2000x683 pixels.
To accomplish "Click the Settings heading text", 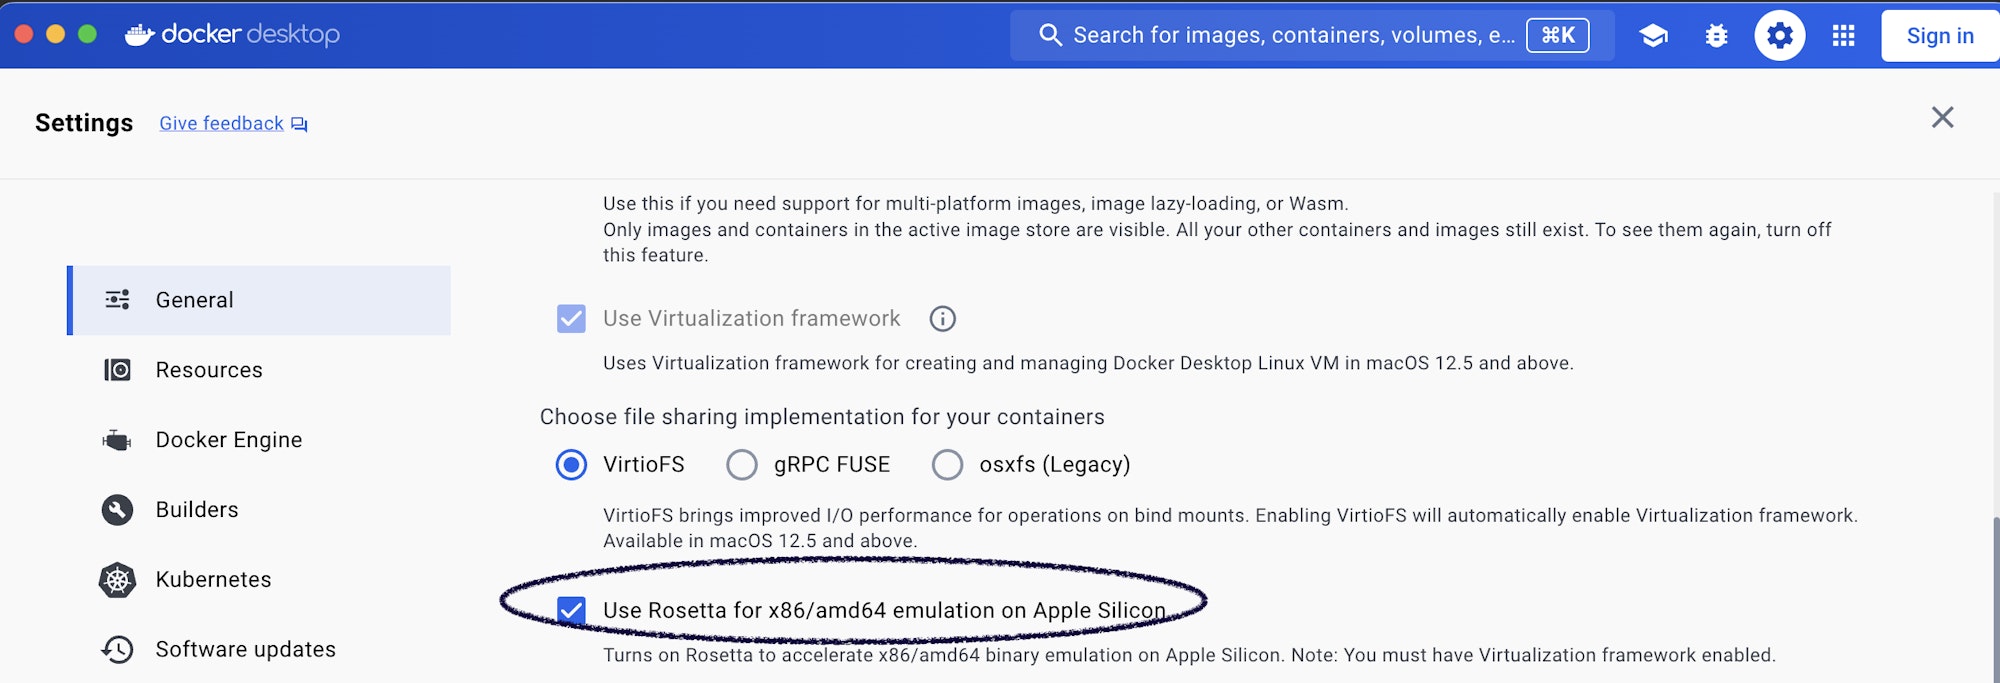I will coord(84,123).
